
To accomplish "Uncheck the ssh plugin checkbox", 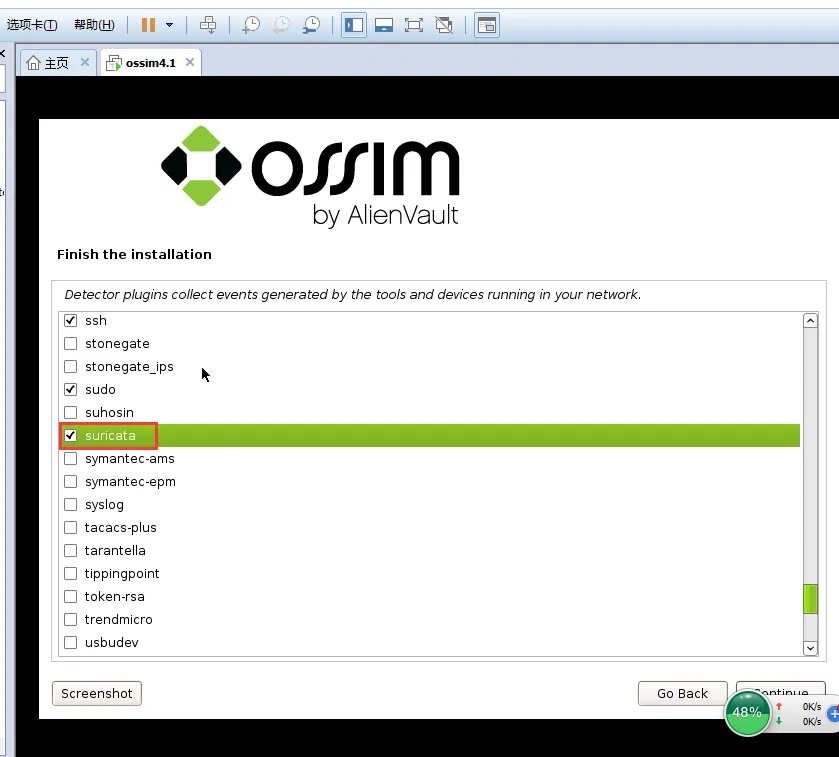I will point(71,320).
